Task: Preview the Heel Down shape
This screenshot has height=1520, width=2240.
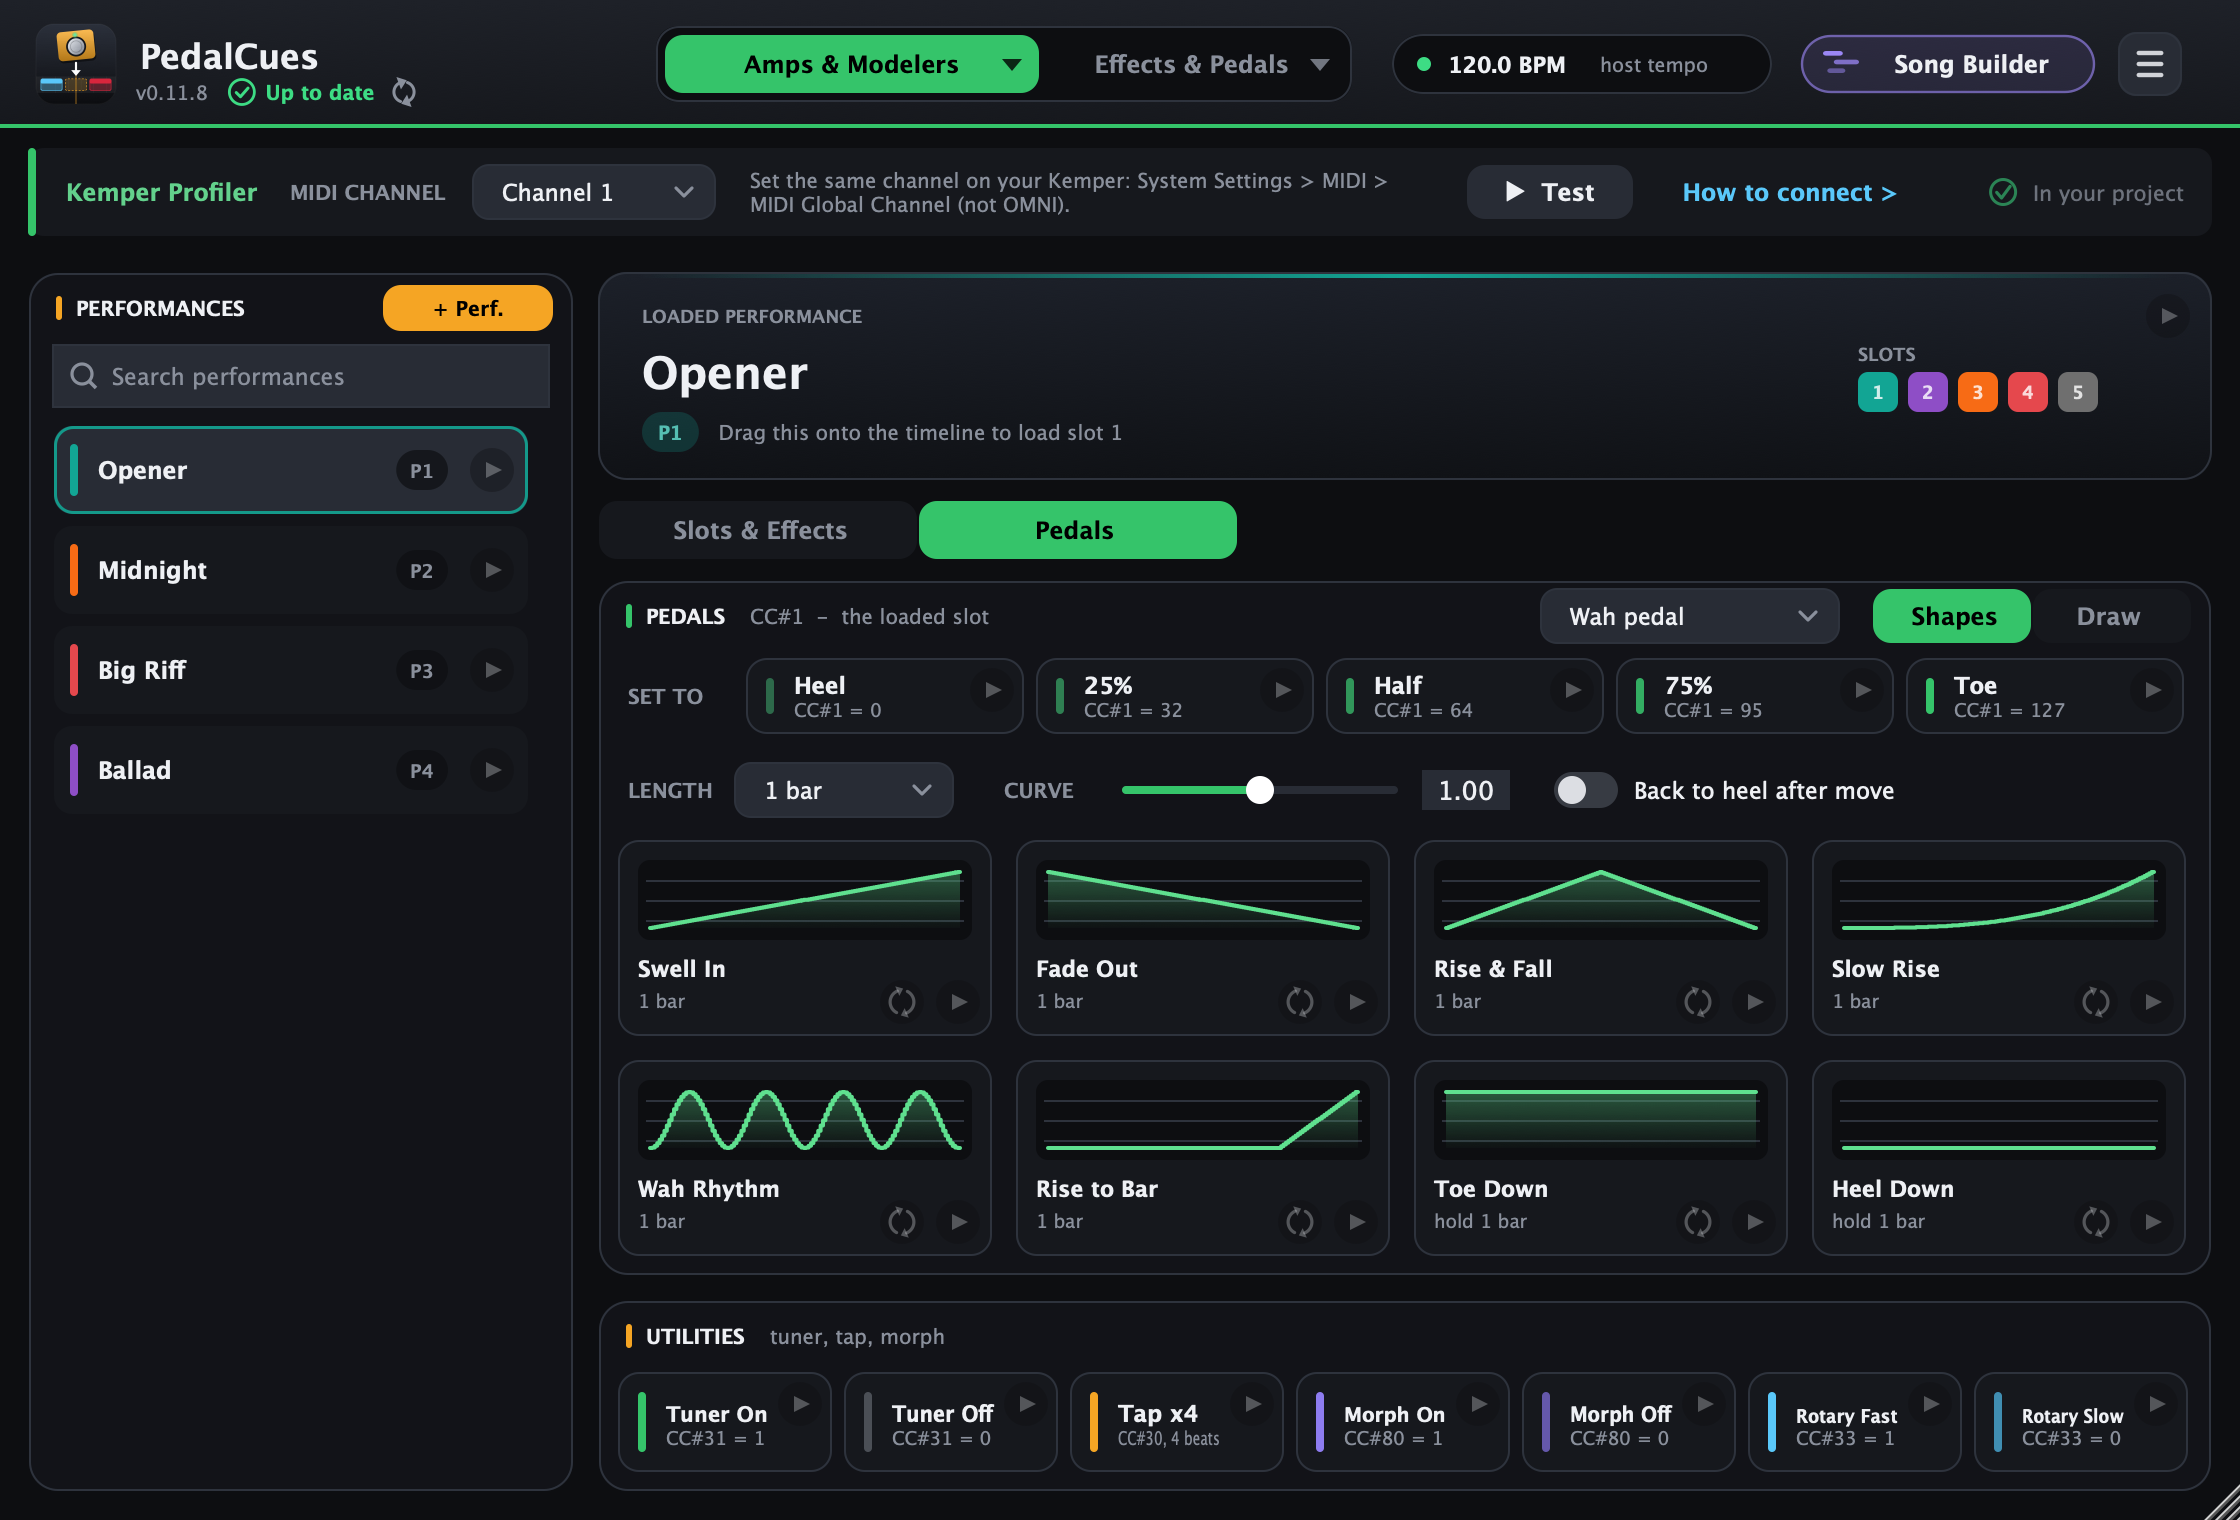Action: point(2153,1221)
